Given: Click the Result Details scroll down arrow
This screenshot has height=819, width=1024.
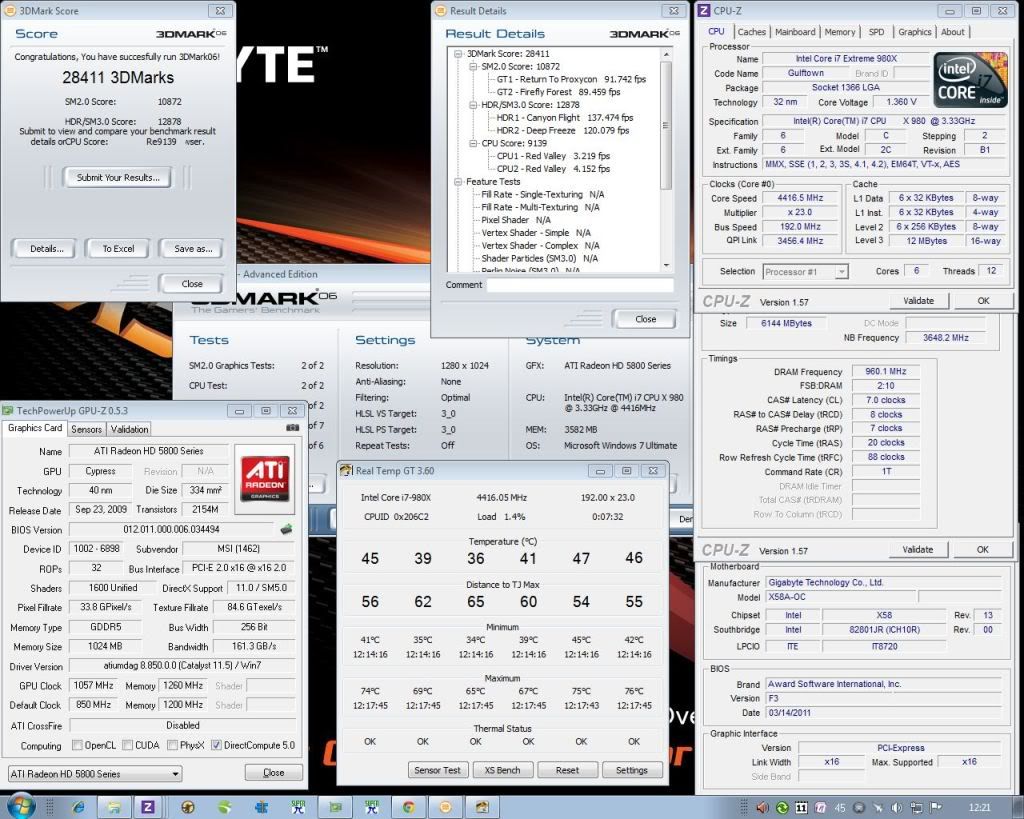Looking at the screenshot, I should click(x=665, y=265).
